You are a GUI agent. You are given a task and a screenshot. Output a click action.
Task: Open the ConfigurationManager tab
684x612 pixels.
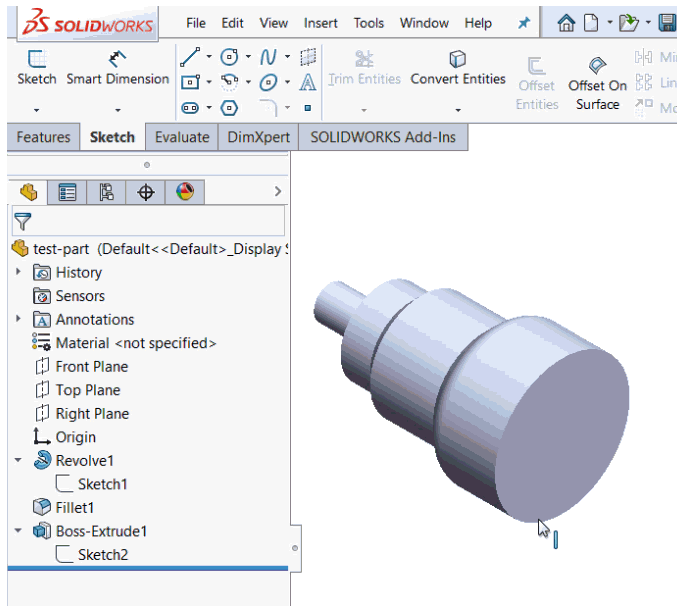[106, 192]
